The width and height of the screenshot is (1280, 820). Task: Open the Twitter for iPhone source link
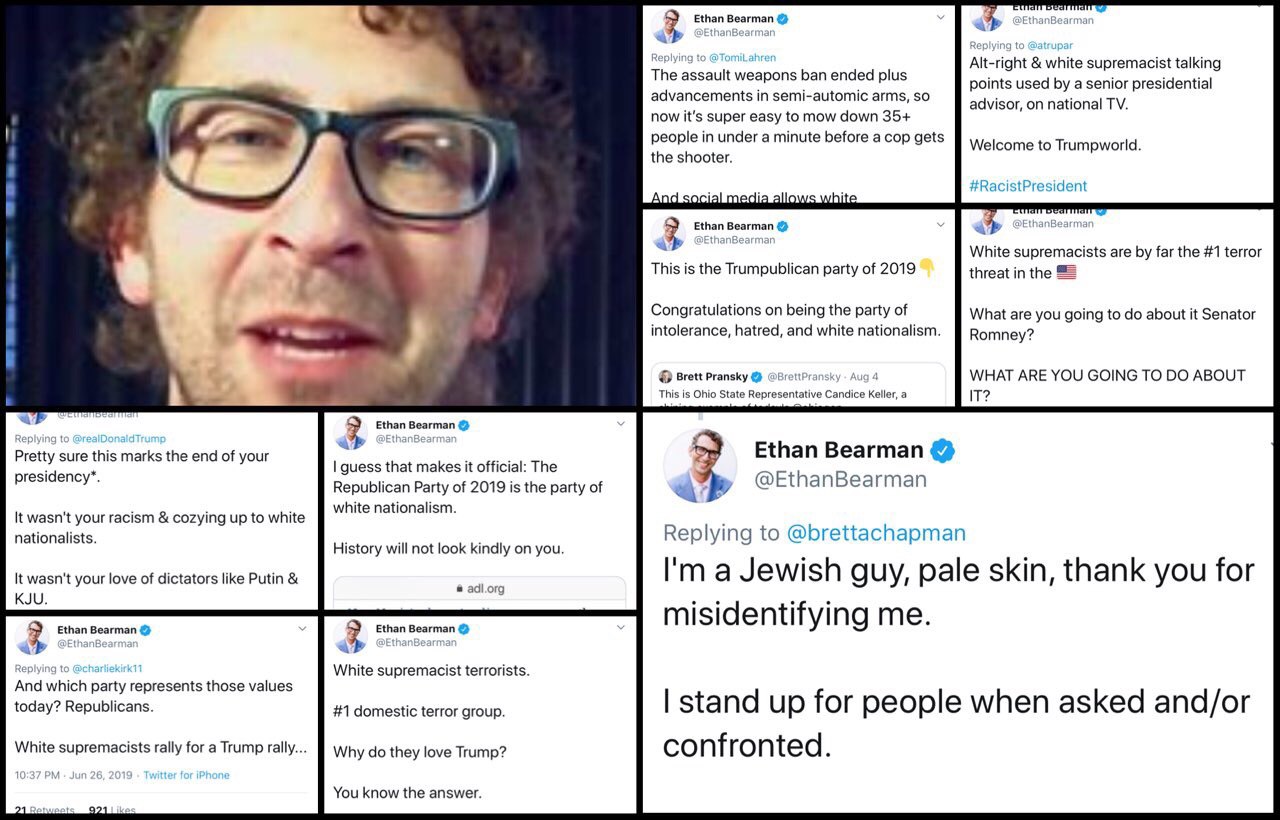(x=186, y=775)
